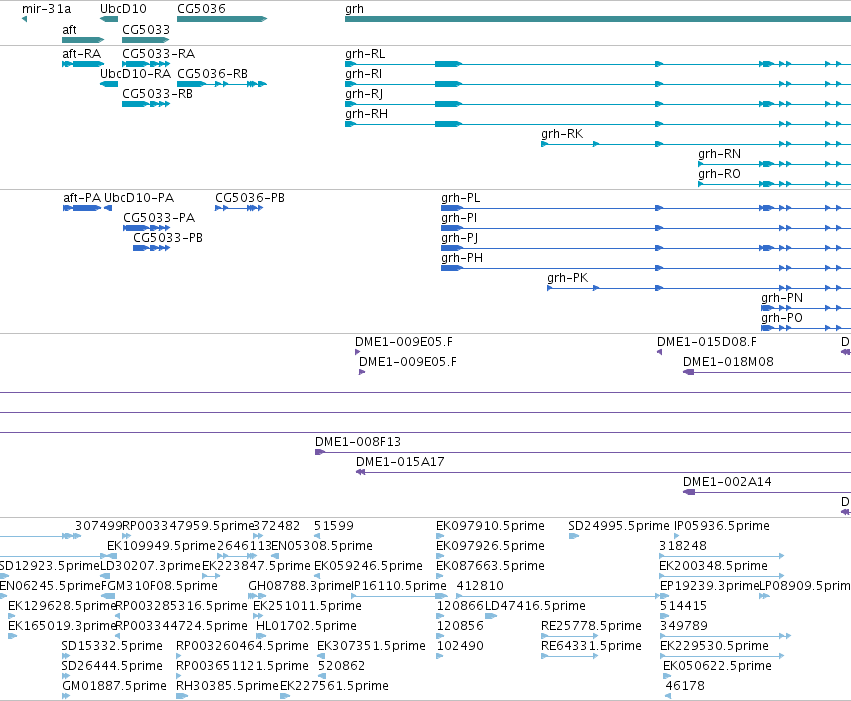The height and width of the screenshot is (701, 851).
Task: Select the 412810 EST label
Action: pyautogui.click(x=480, y=587)
